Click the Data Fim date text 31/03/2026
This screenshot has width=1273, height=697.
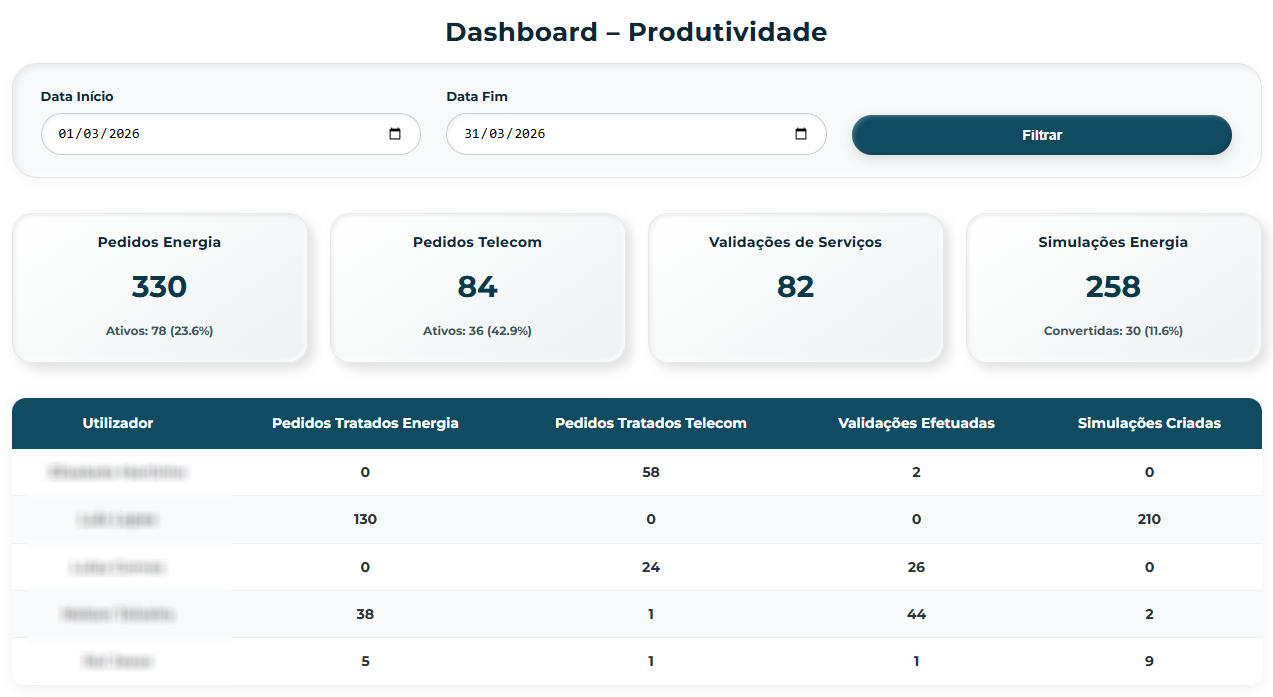coord(505,134)
